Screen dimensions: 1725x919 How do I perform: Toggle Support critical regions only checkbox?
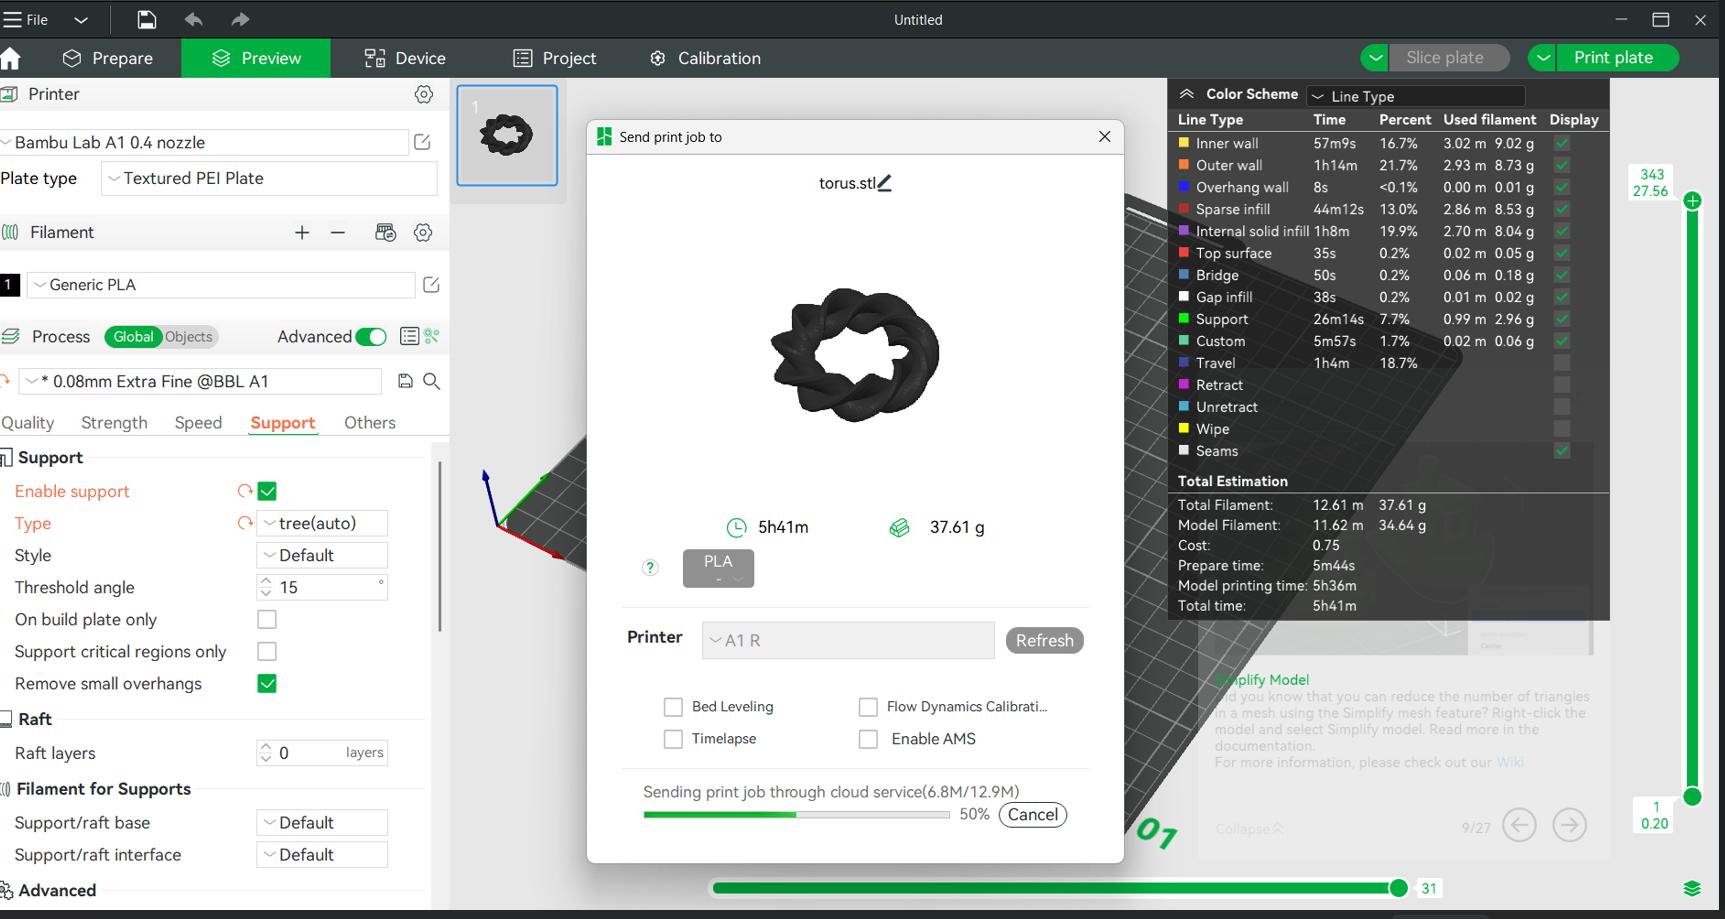[267, 651]
